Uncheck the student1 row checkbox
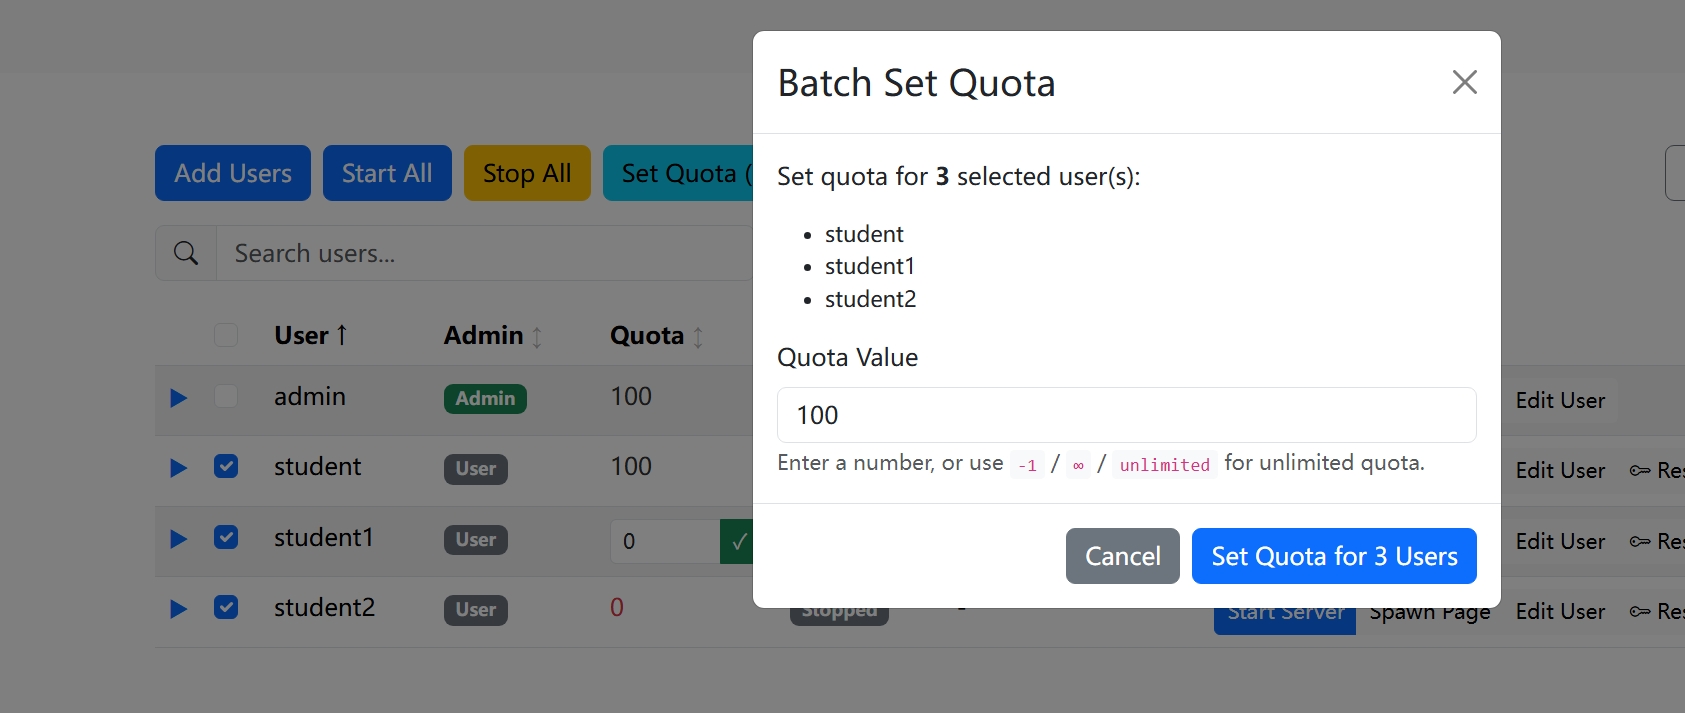Viewport: 1685px width, 713px height. [226, 537]
